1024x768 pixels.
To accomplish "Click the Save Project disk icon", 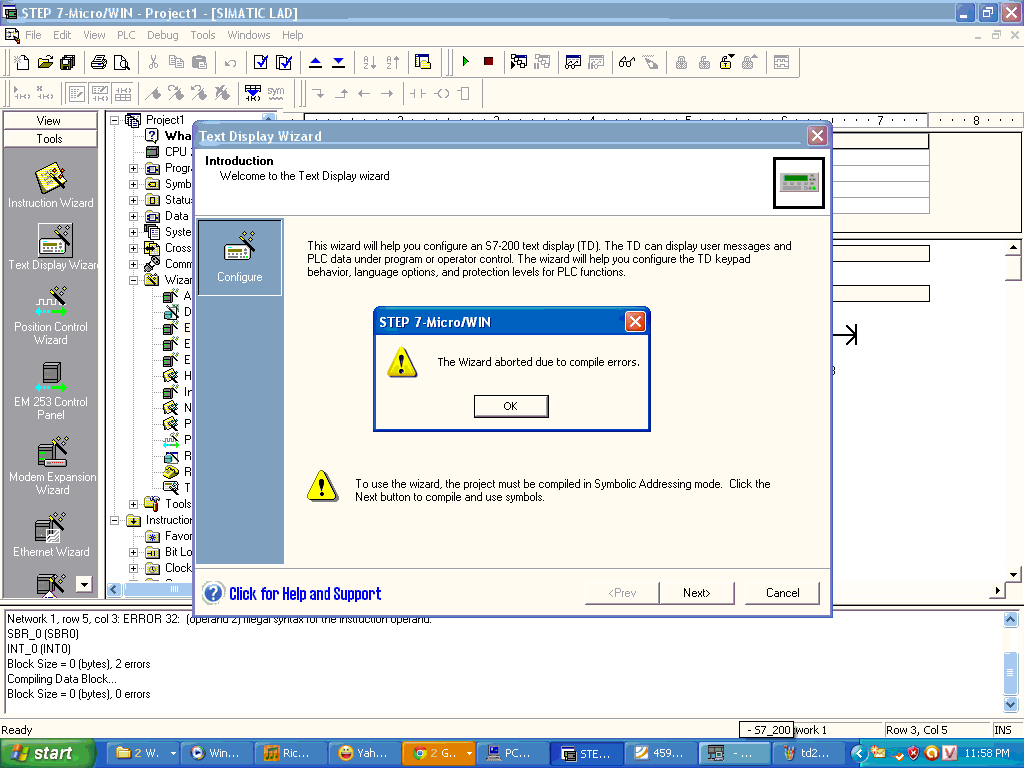I will click(x=67, y=62).
